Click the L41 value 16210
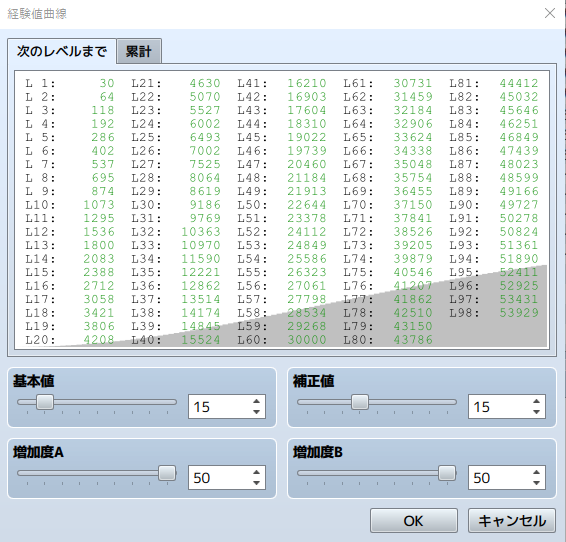Viewport: 566px width, 542px height. coord(307,83)
